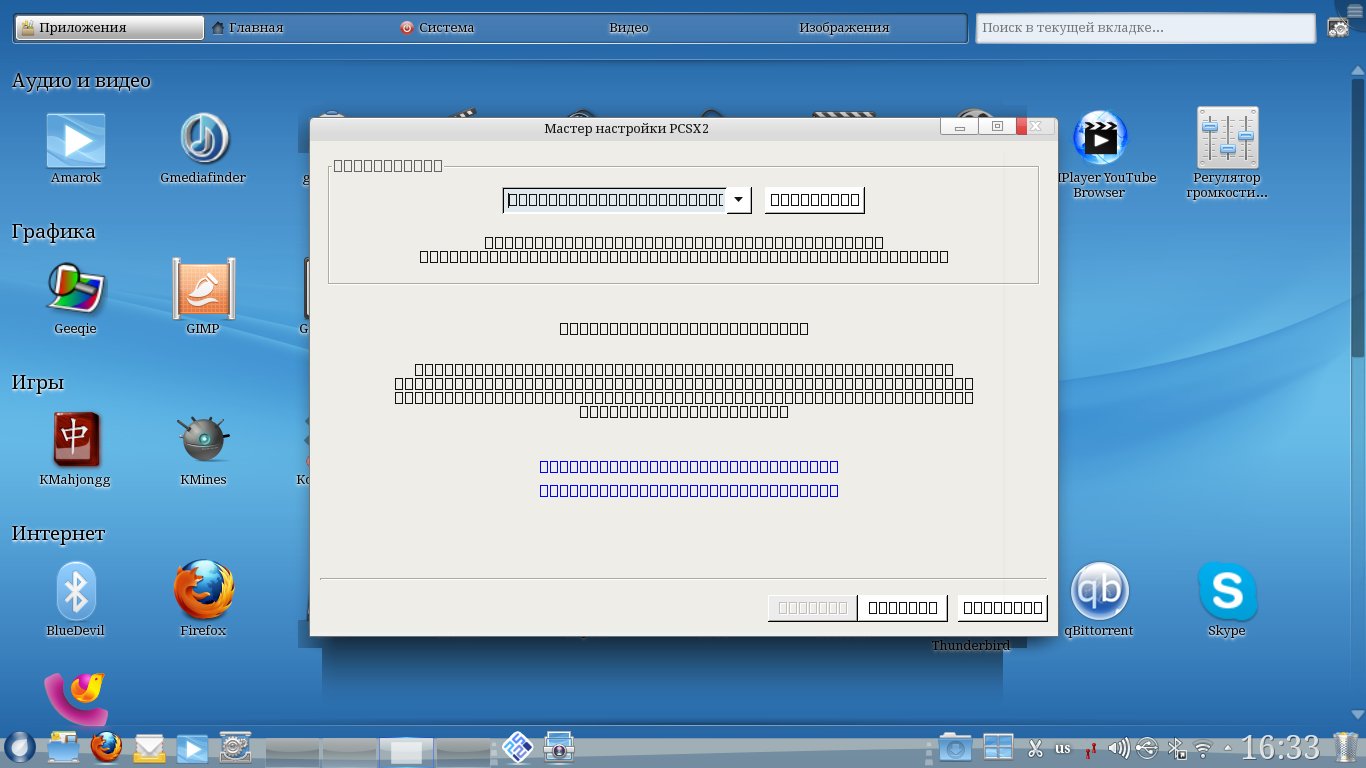Select the Видео tab
Image resolution: width=1366 pixels, height=768 pixels.
point(629,28)
